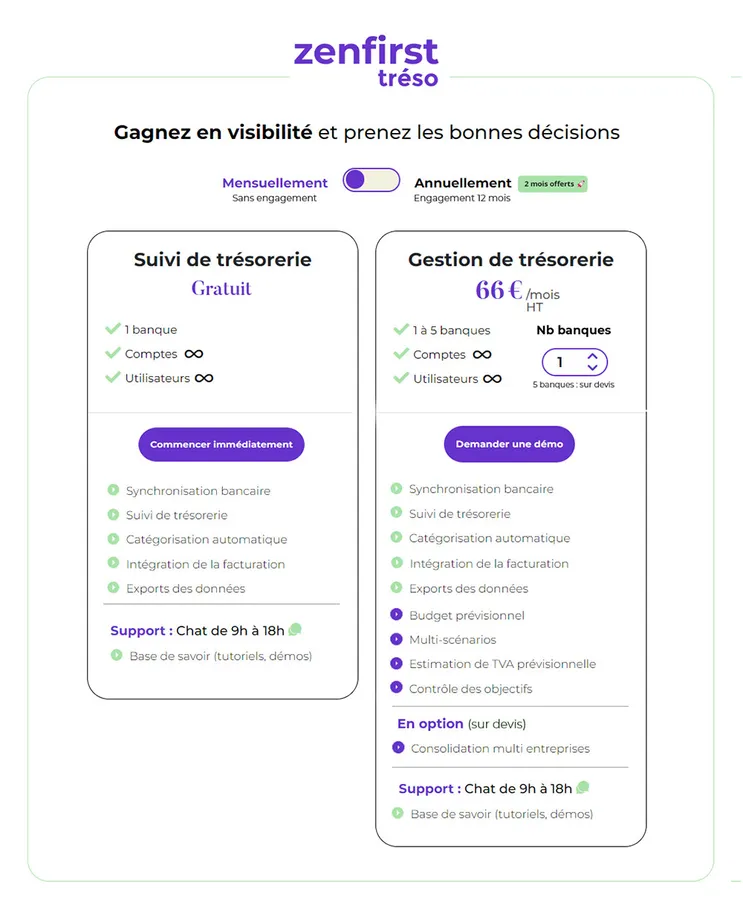Screen dimensions: 743x900
Task: Toggle the monthly/annual billing switch
Action: (371, 181)
